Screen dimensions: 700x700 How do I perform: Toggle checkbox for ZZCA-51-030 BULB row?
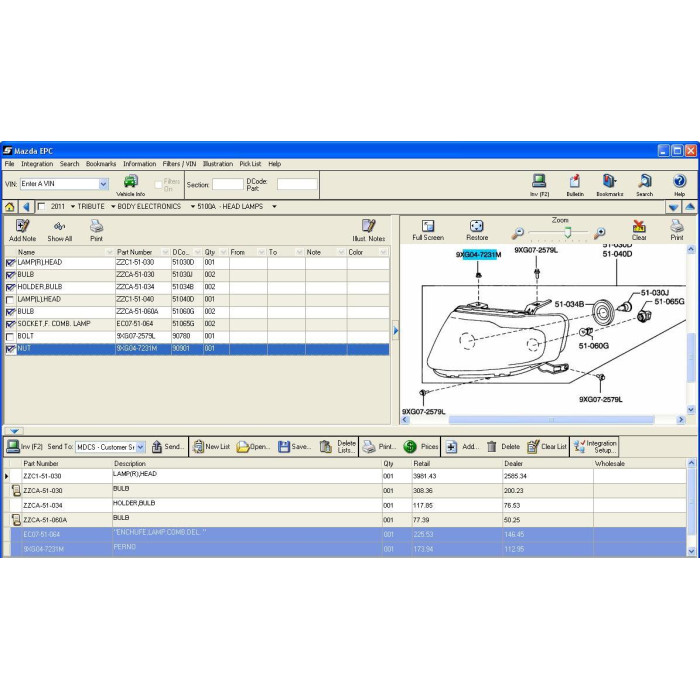point(10,275)
